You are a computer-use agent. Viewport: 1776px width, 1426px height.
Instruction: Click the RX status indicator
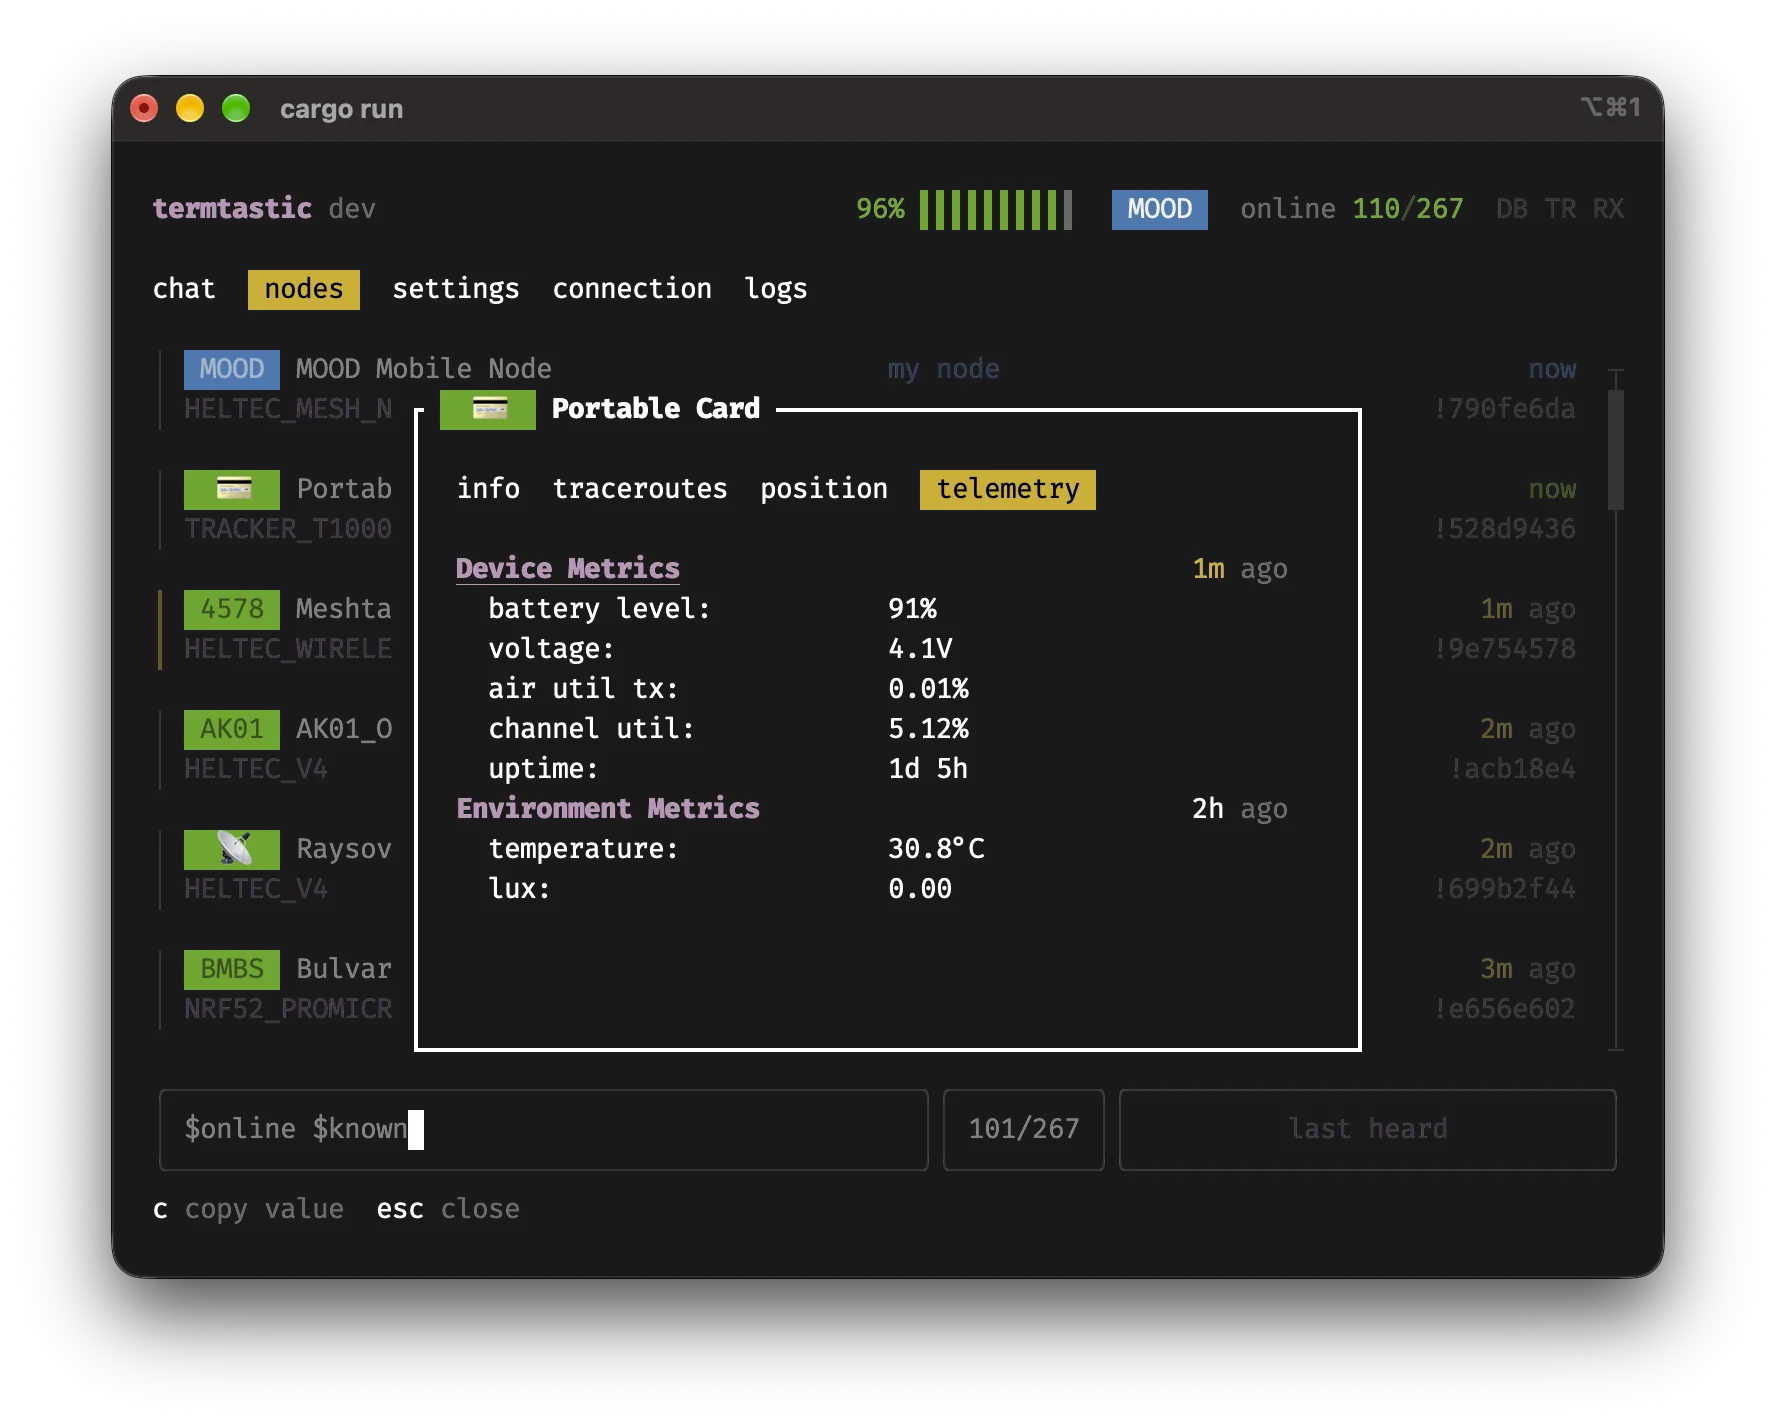tap(1608, 209)
